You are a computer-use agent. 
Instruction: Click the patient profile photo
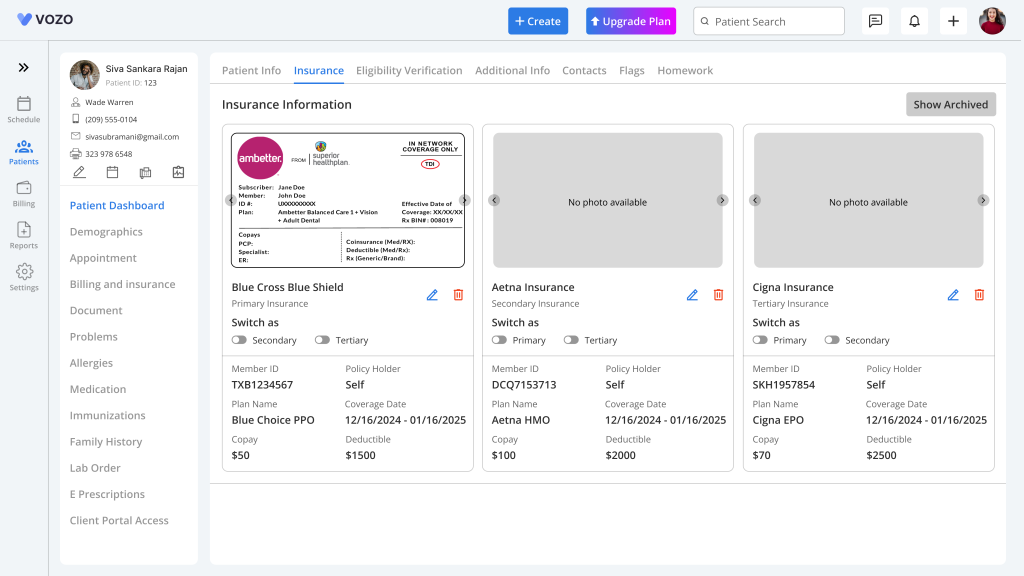pyautogui.click(x=85, y=75)
